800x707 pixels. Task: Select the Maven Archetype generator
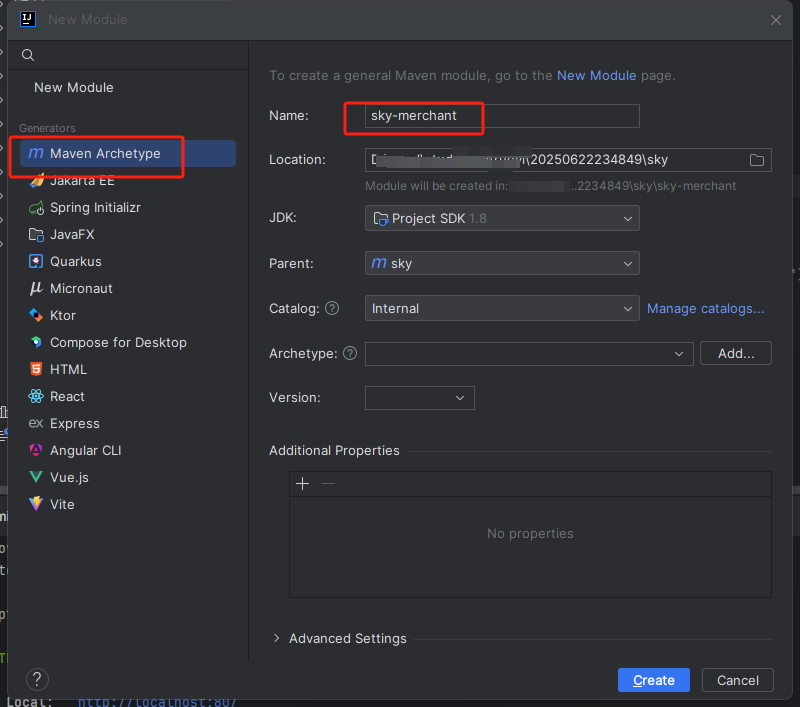point(128,154)
